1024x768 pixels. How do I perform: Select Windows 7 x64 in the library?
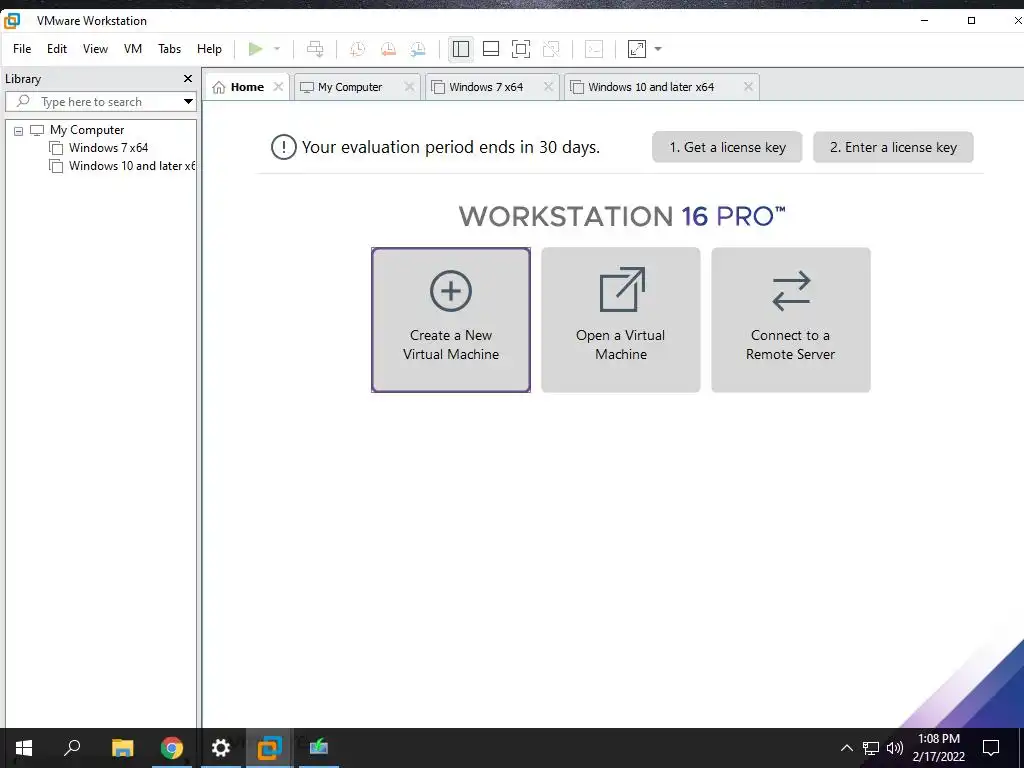point(108,148)
